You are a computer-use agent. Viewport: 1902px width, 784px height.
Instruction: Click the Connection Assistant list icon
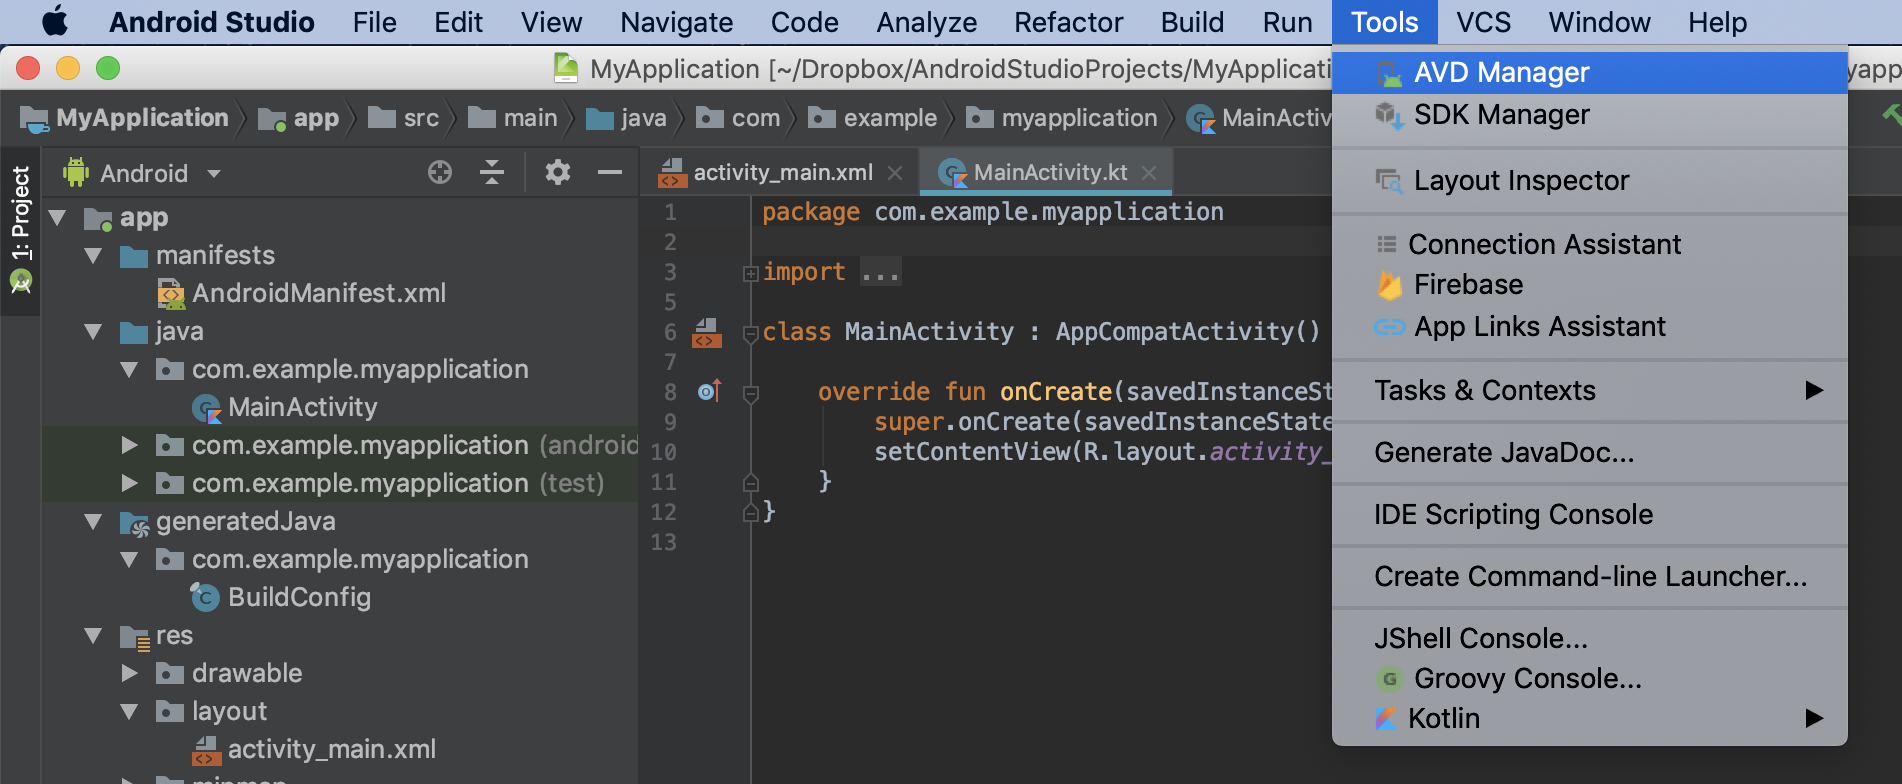pos(1386,244)
